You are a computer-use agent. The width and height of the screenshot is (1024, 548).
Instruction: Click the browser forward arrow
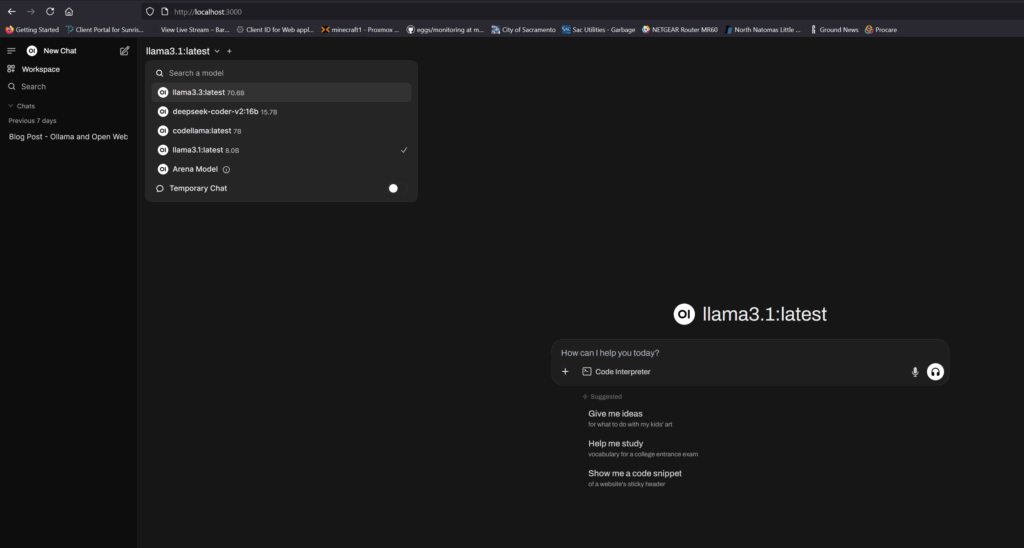31,12
